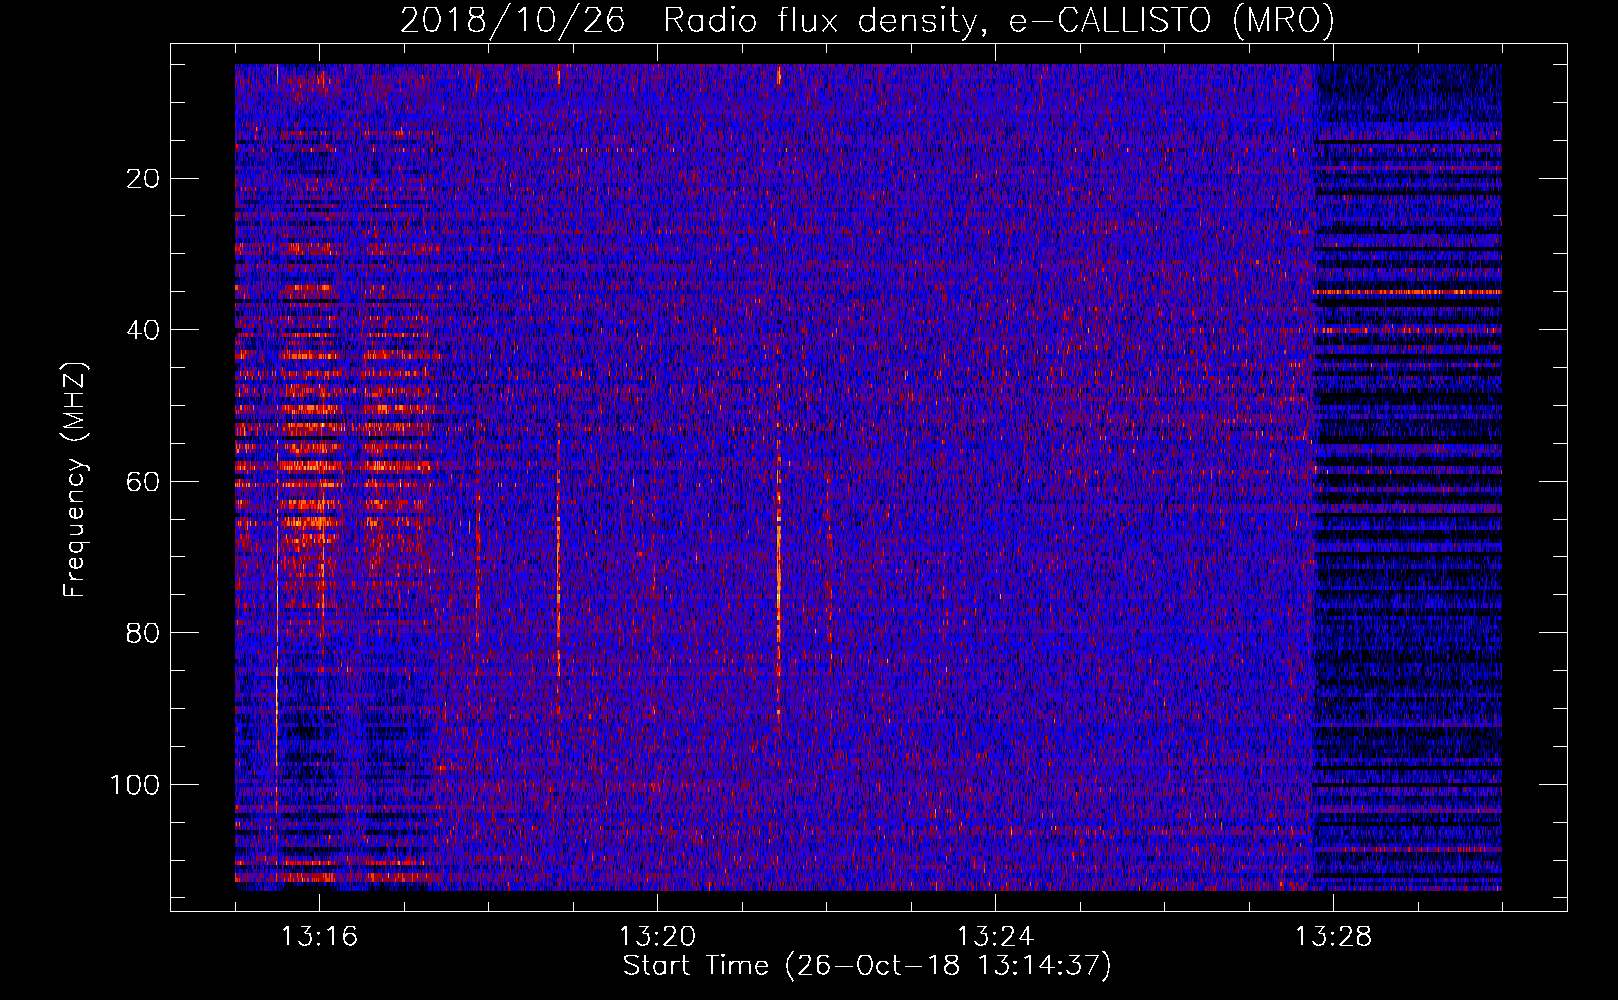The height and width of the screenshot is (1000, 1618).
Task: Click the 'Start Time (26-Oct-18 13:14:37)' label
Action: [867, 966]
